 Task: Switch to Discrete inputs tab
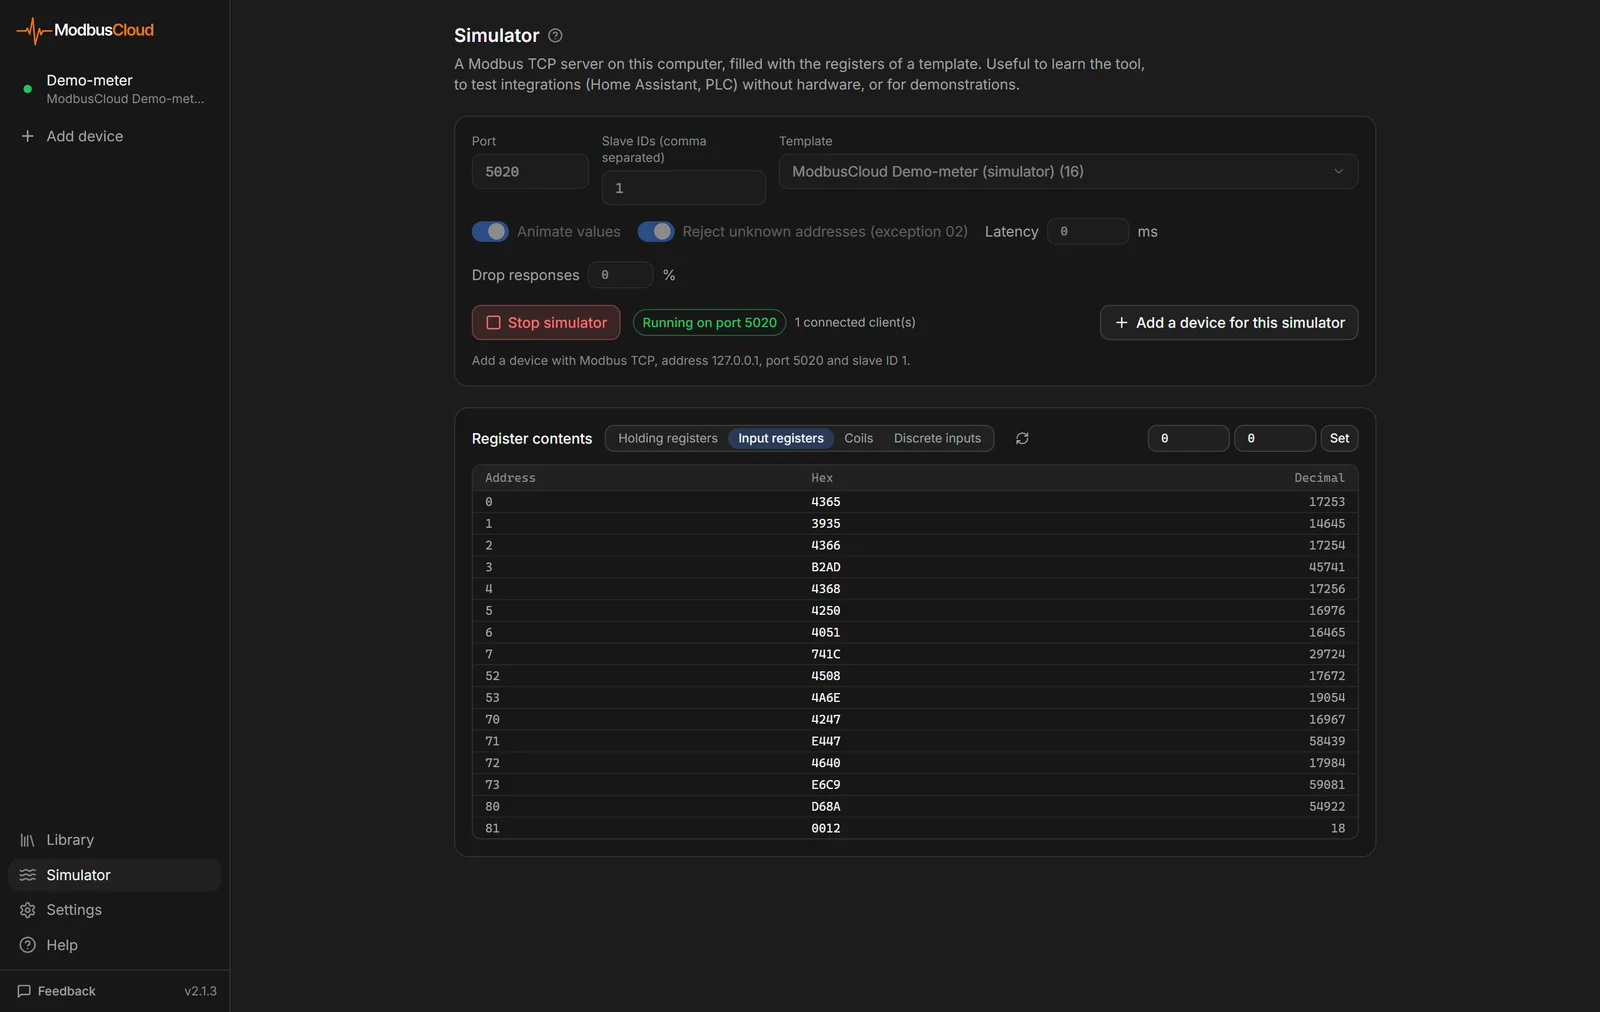click(x=937, y=438)
